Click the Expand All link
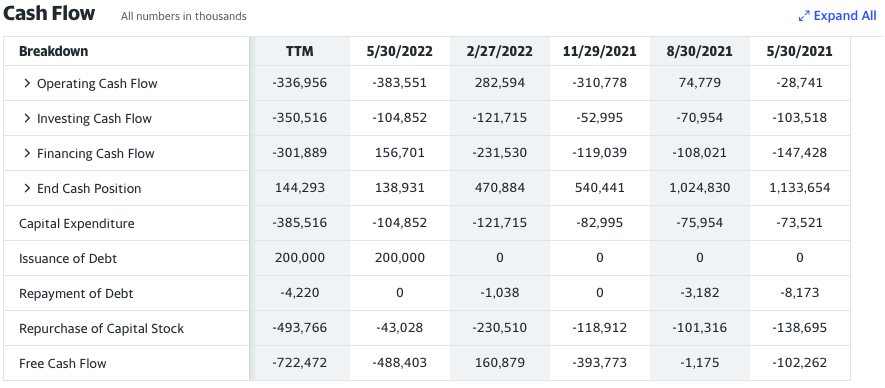 [844, 16]
